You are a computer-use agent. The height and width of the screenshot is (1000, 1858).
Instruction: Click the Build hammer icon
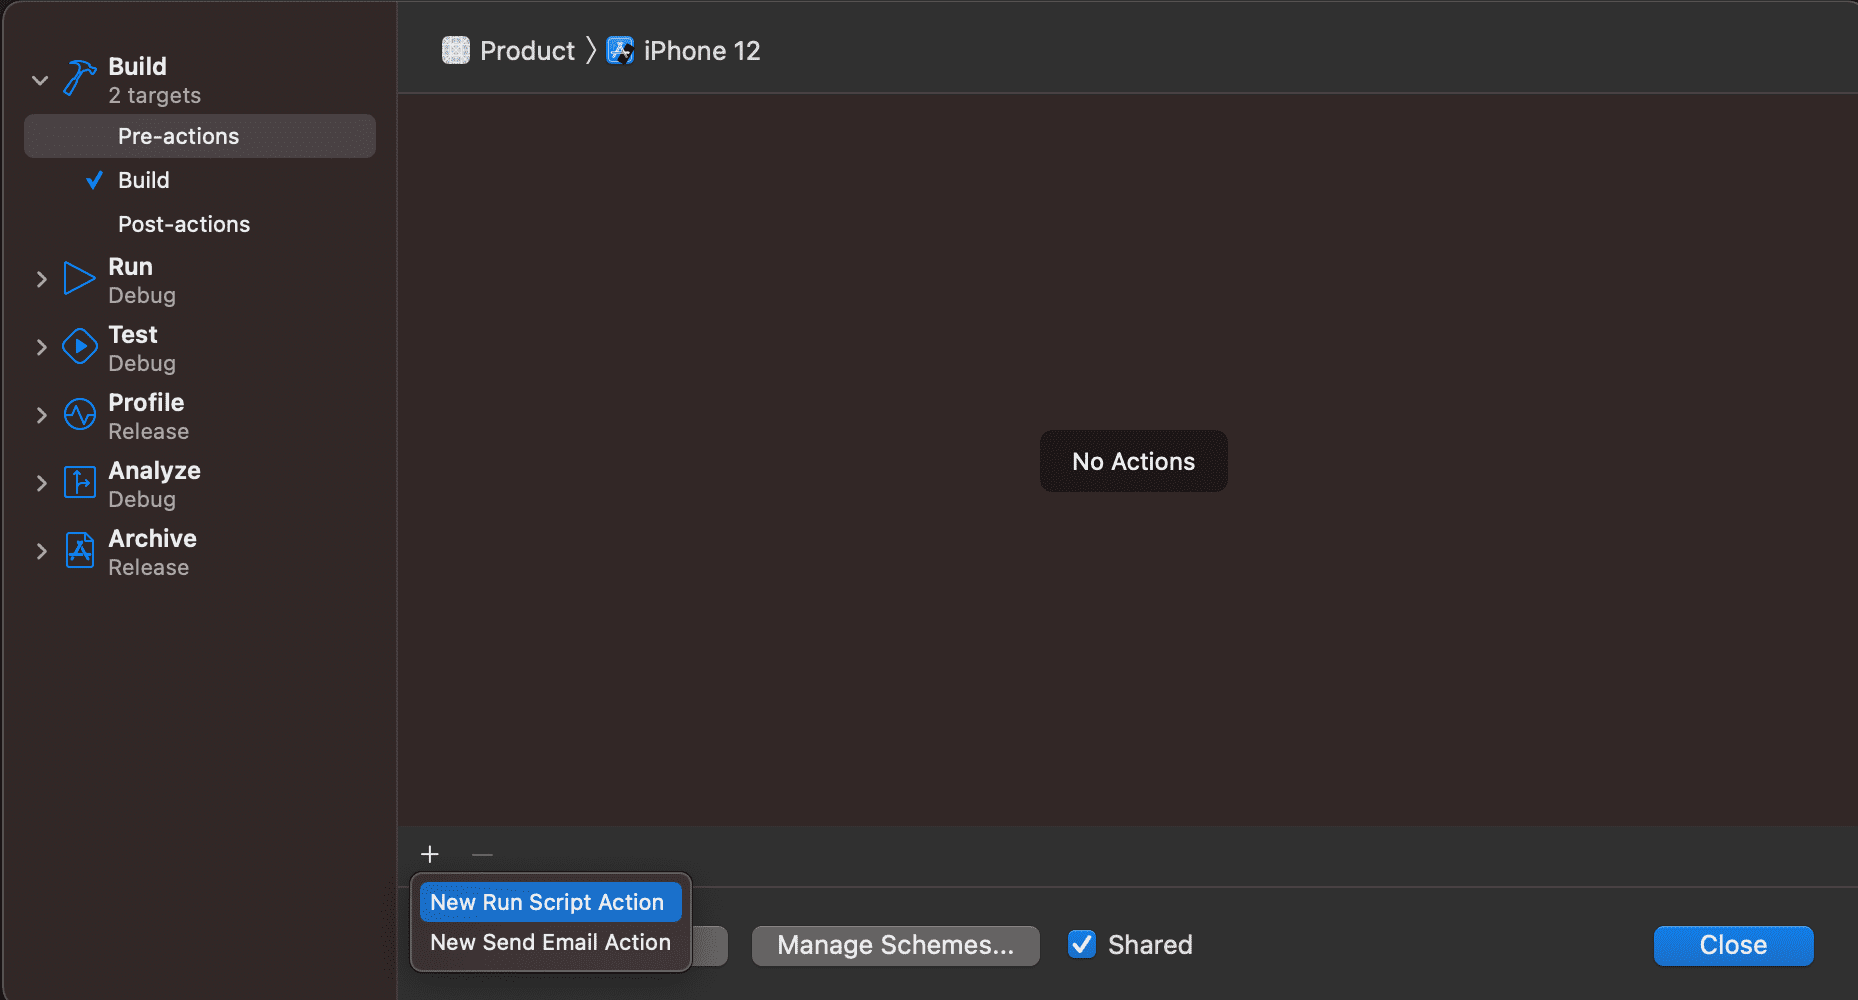[x=79, y=78]
